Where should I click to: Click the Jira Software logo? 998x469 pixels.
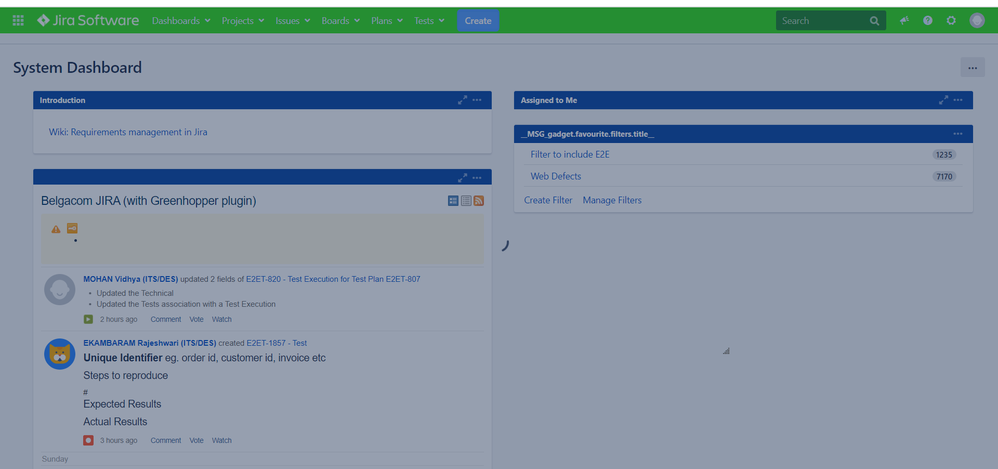click(88, 20)
